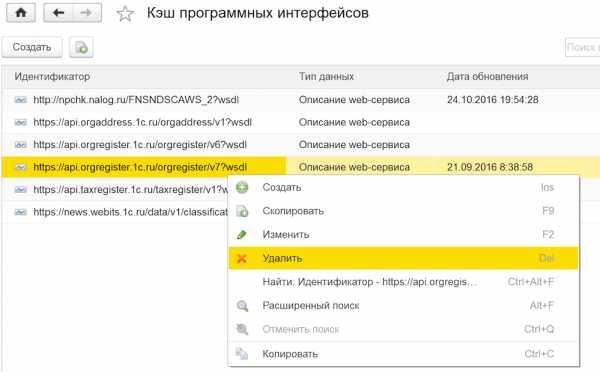The image size is (600, 372).
Task: Select the api.orgaddress.1c.ru row
Action: click(x=301, y=122)
